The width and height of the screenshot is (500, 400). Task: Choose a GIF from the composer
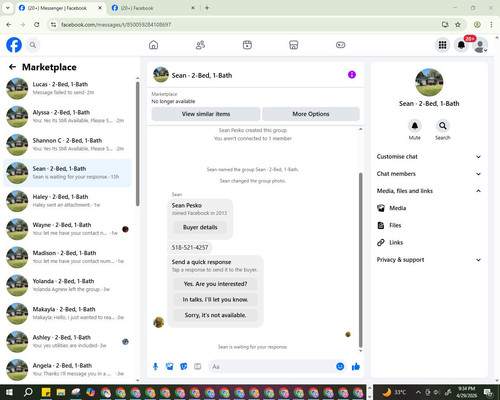(x=198, y=367)
